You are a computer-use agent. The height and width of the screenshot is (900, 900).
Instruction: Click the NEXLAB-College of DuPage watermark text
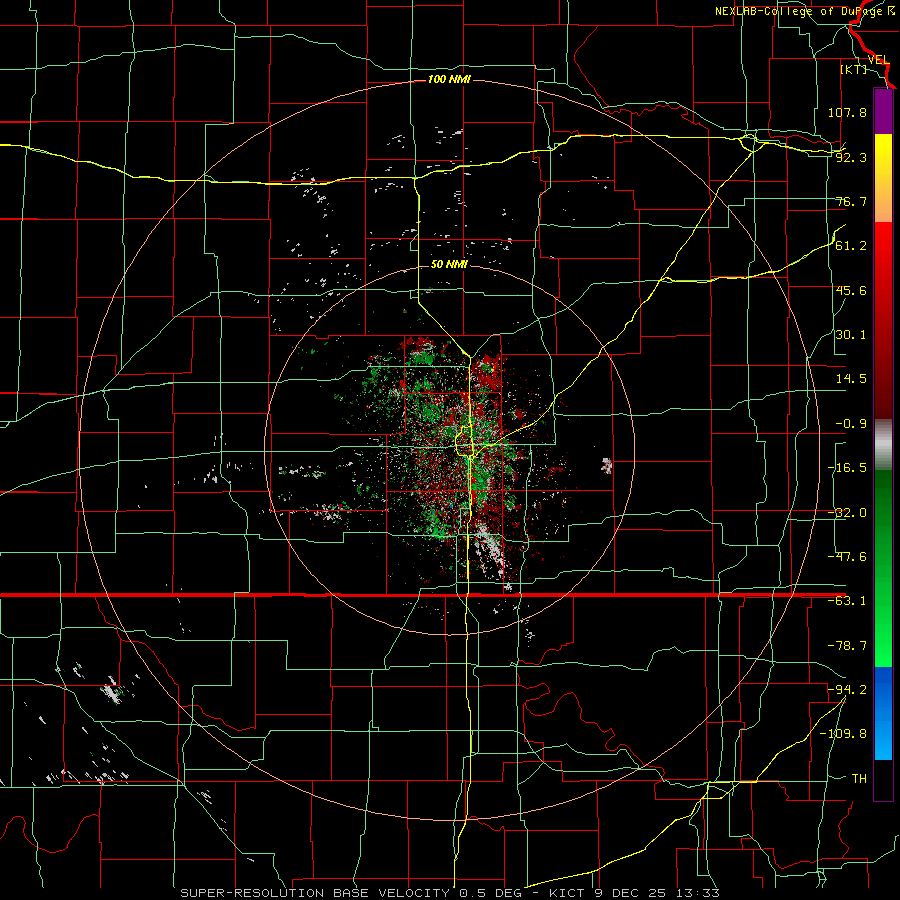[804, 11]
